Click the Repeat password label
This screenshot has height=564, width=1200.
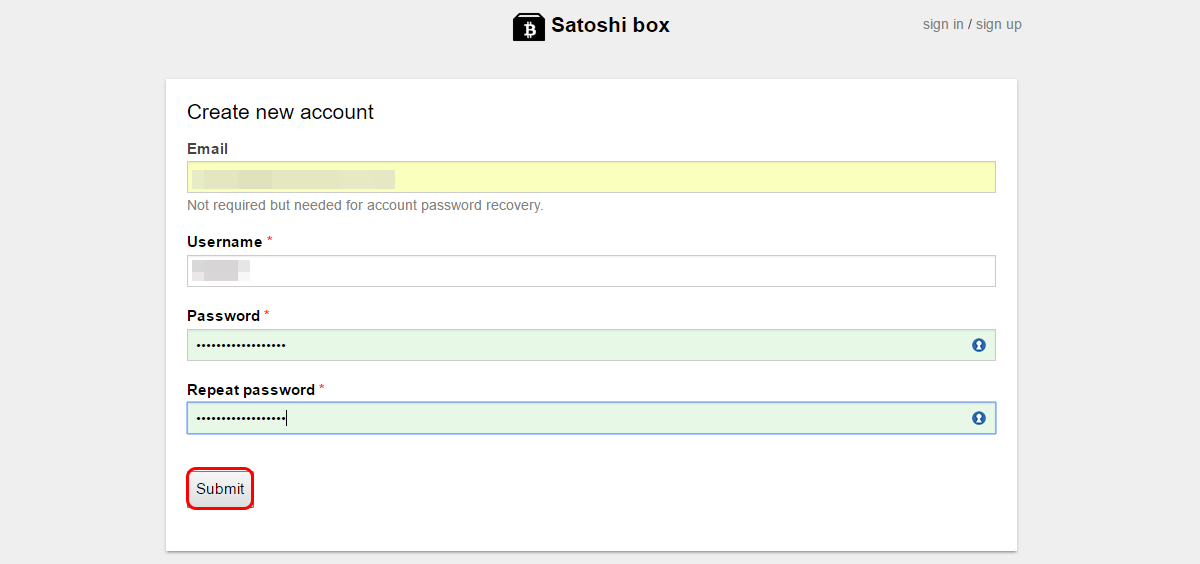coord(250,390)
